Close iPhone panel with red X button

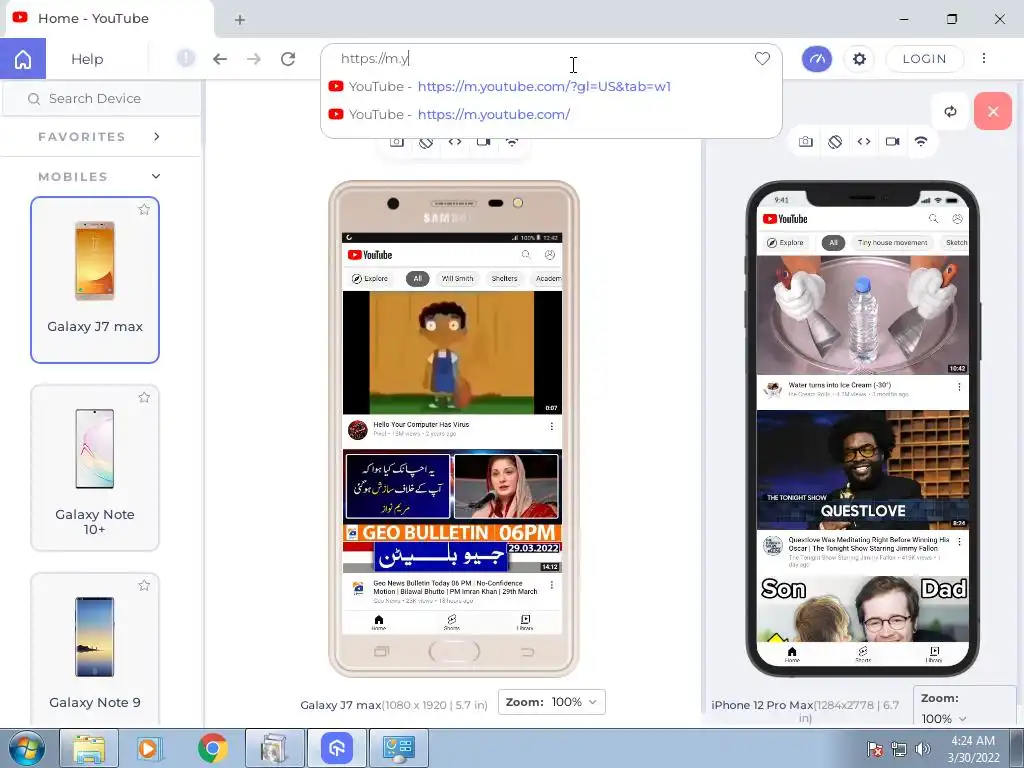[x=993, y=111]
